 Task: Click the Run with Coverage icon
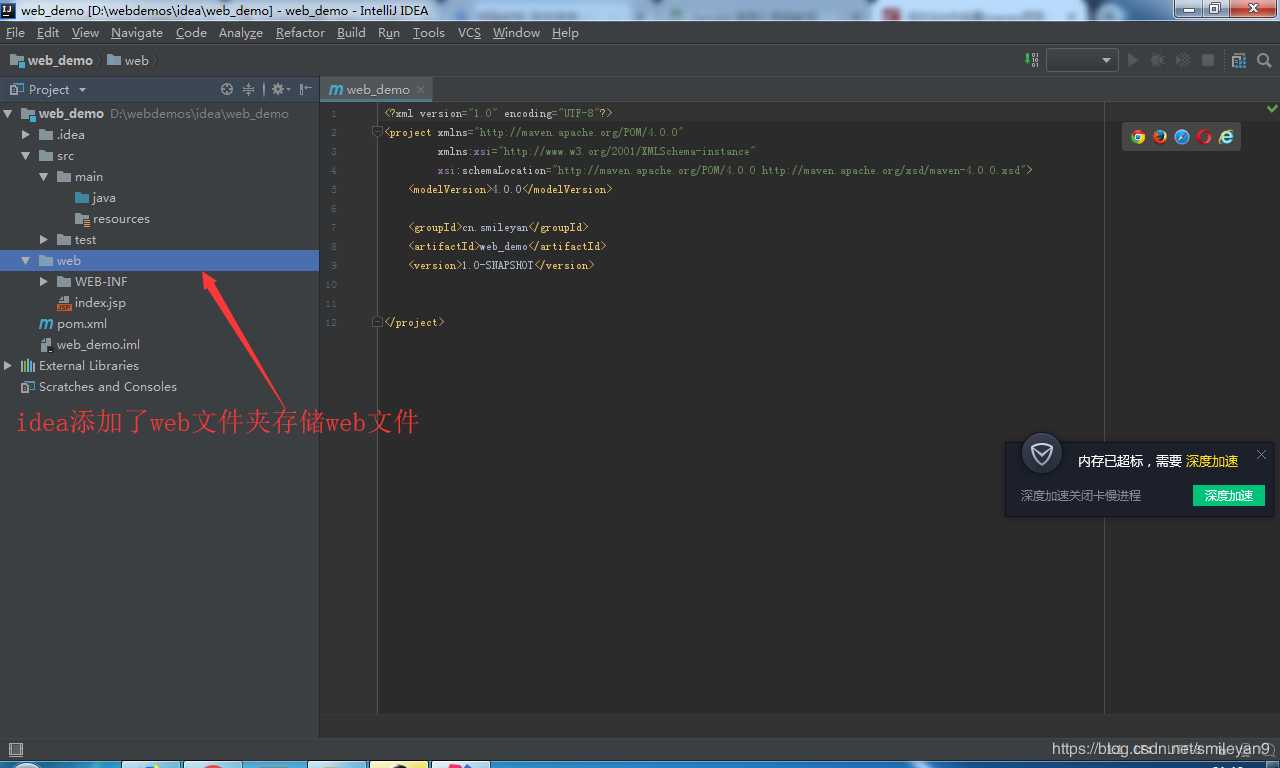click(1183, 60)
